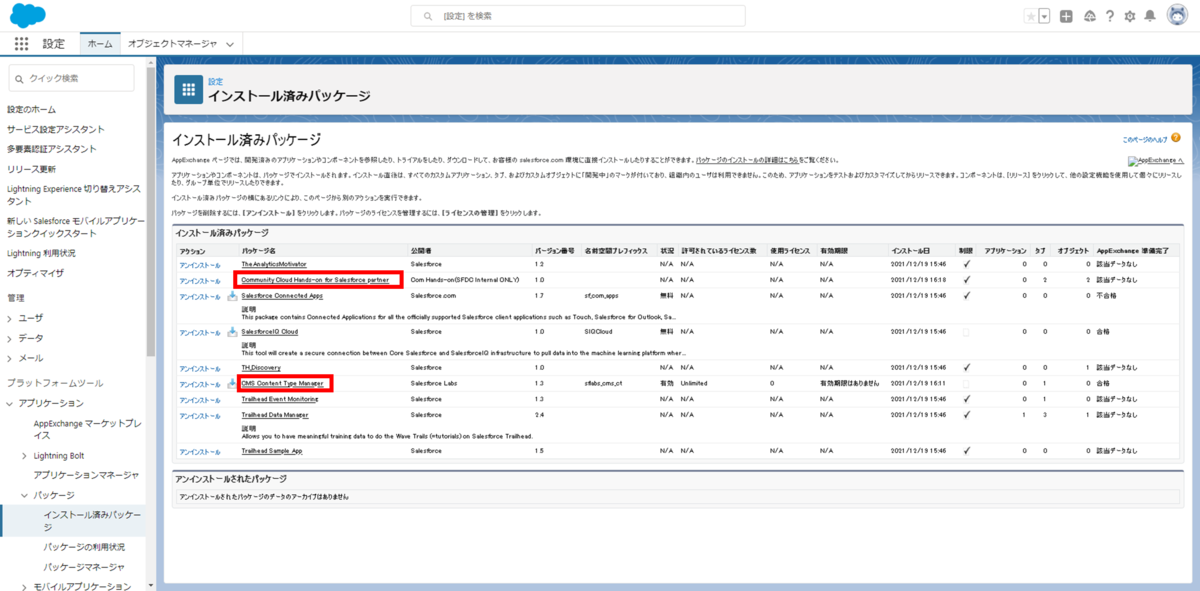The width and height of the screenshot is (1200, 591).
Task: Open the notifications bell
Action: [x=1150, y=16]
